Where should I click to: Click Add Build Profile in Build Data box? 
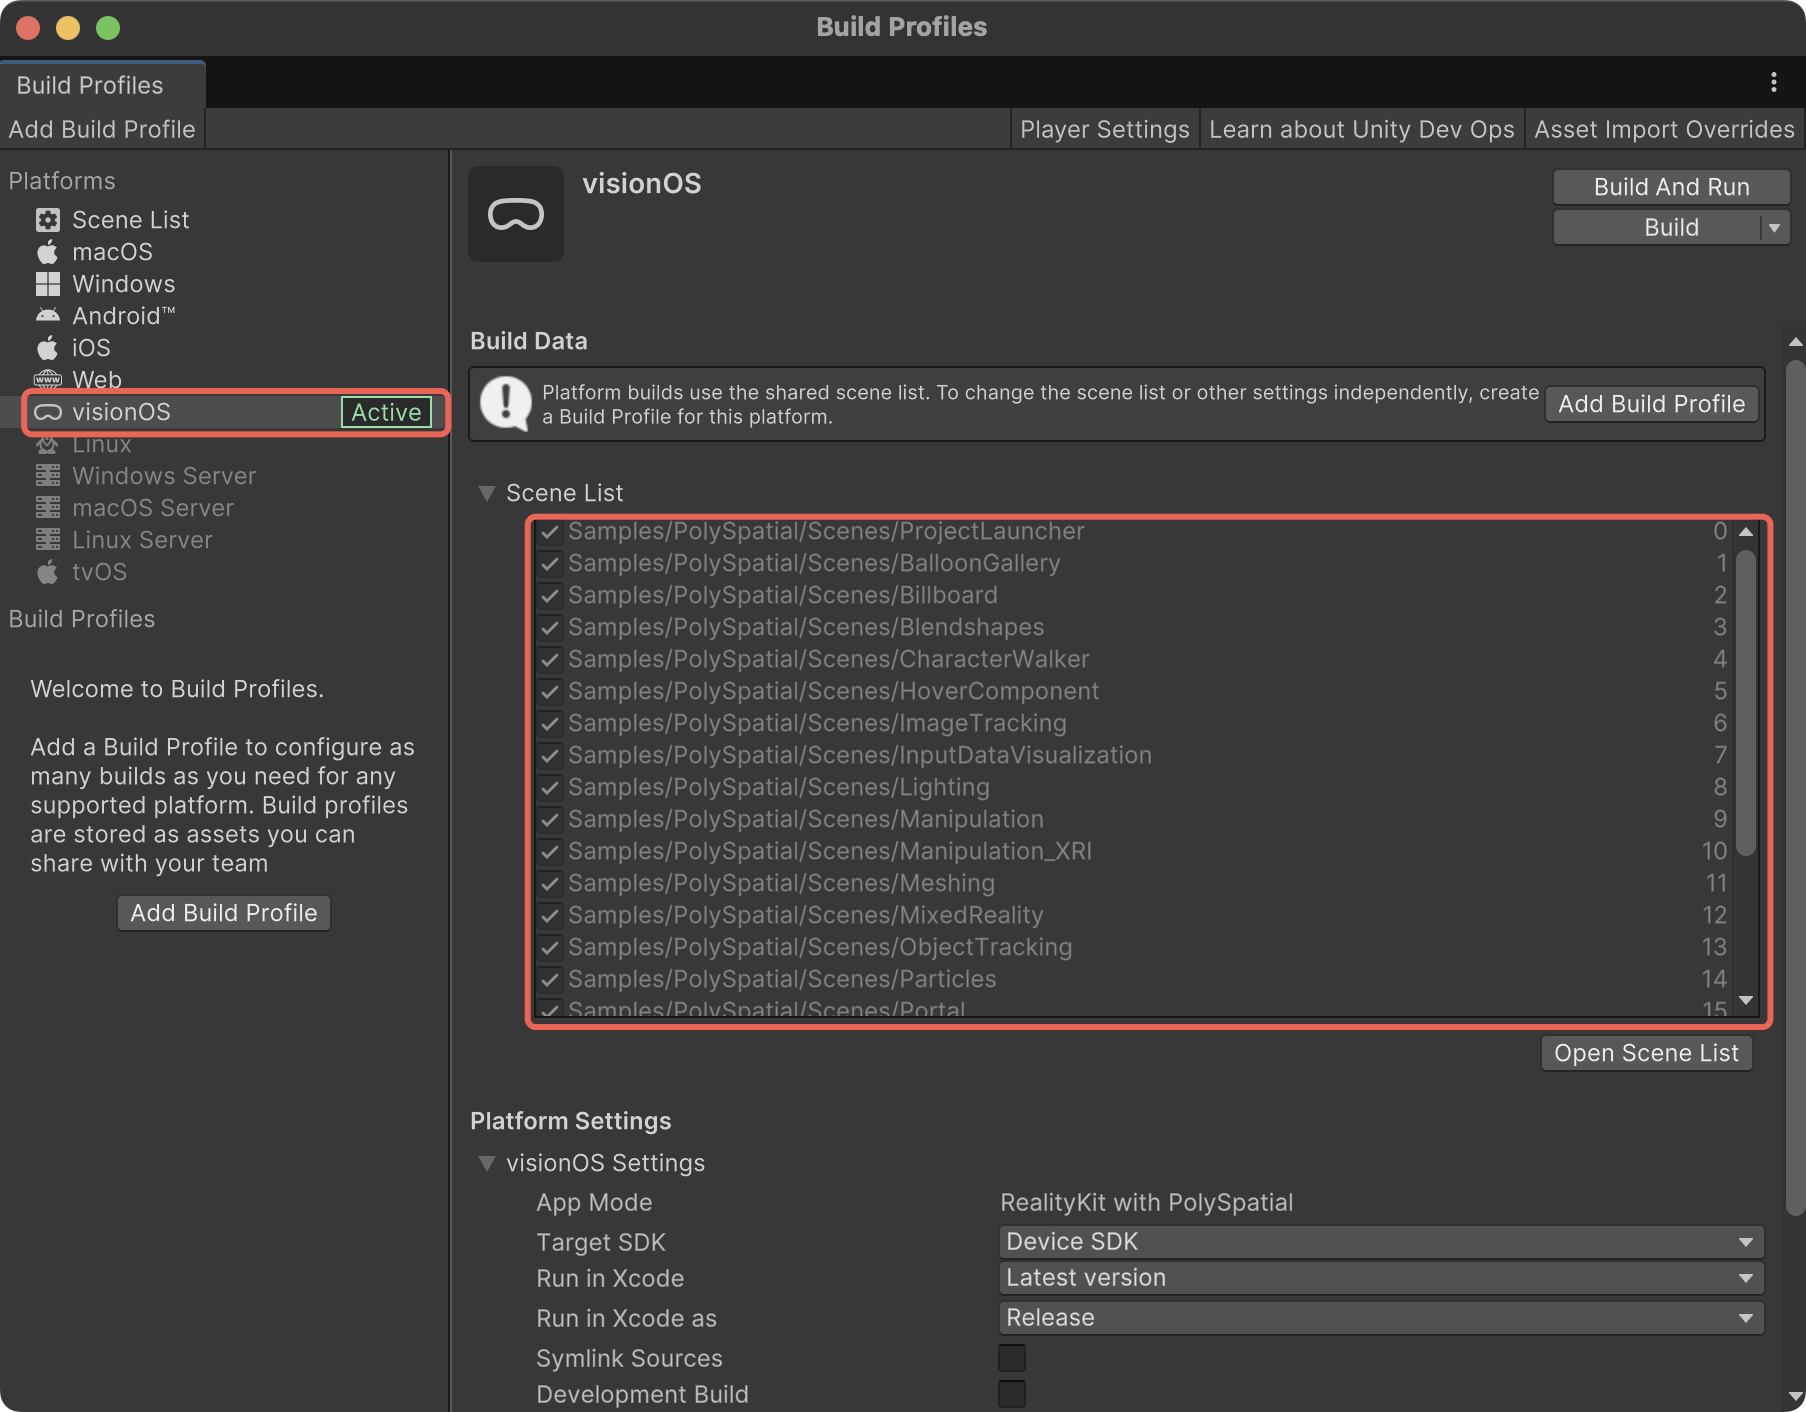(x=1652, y=404)
